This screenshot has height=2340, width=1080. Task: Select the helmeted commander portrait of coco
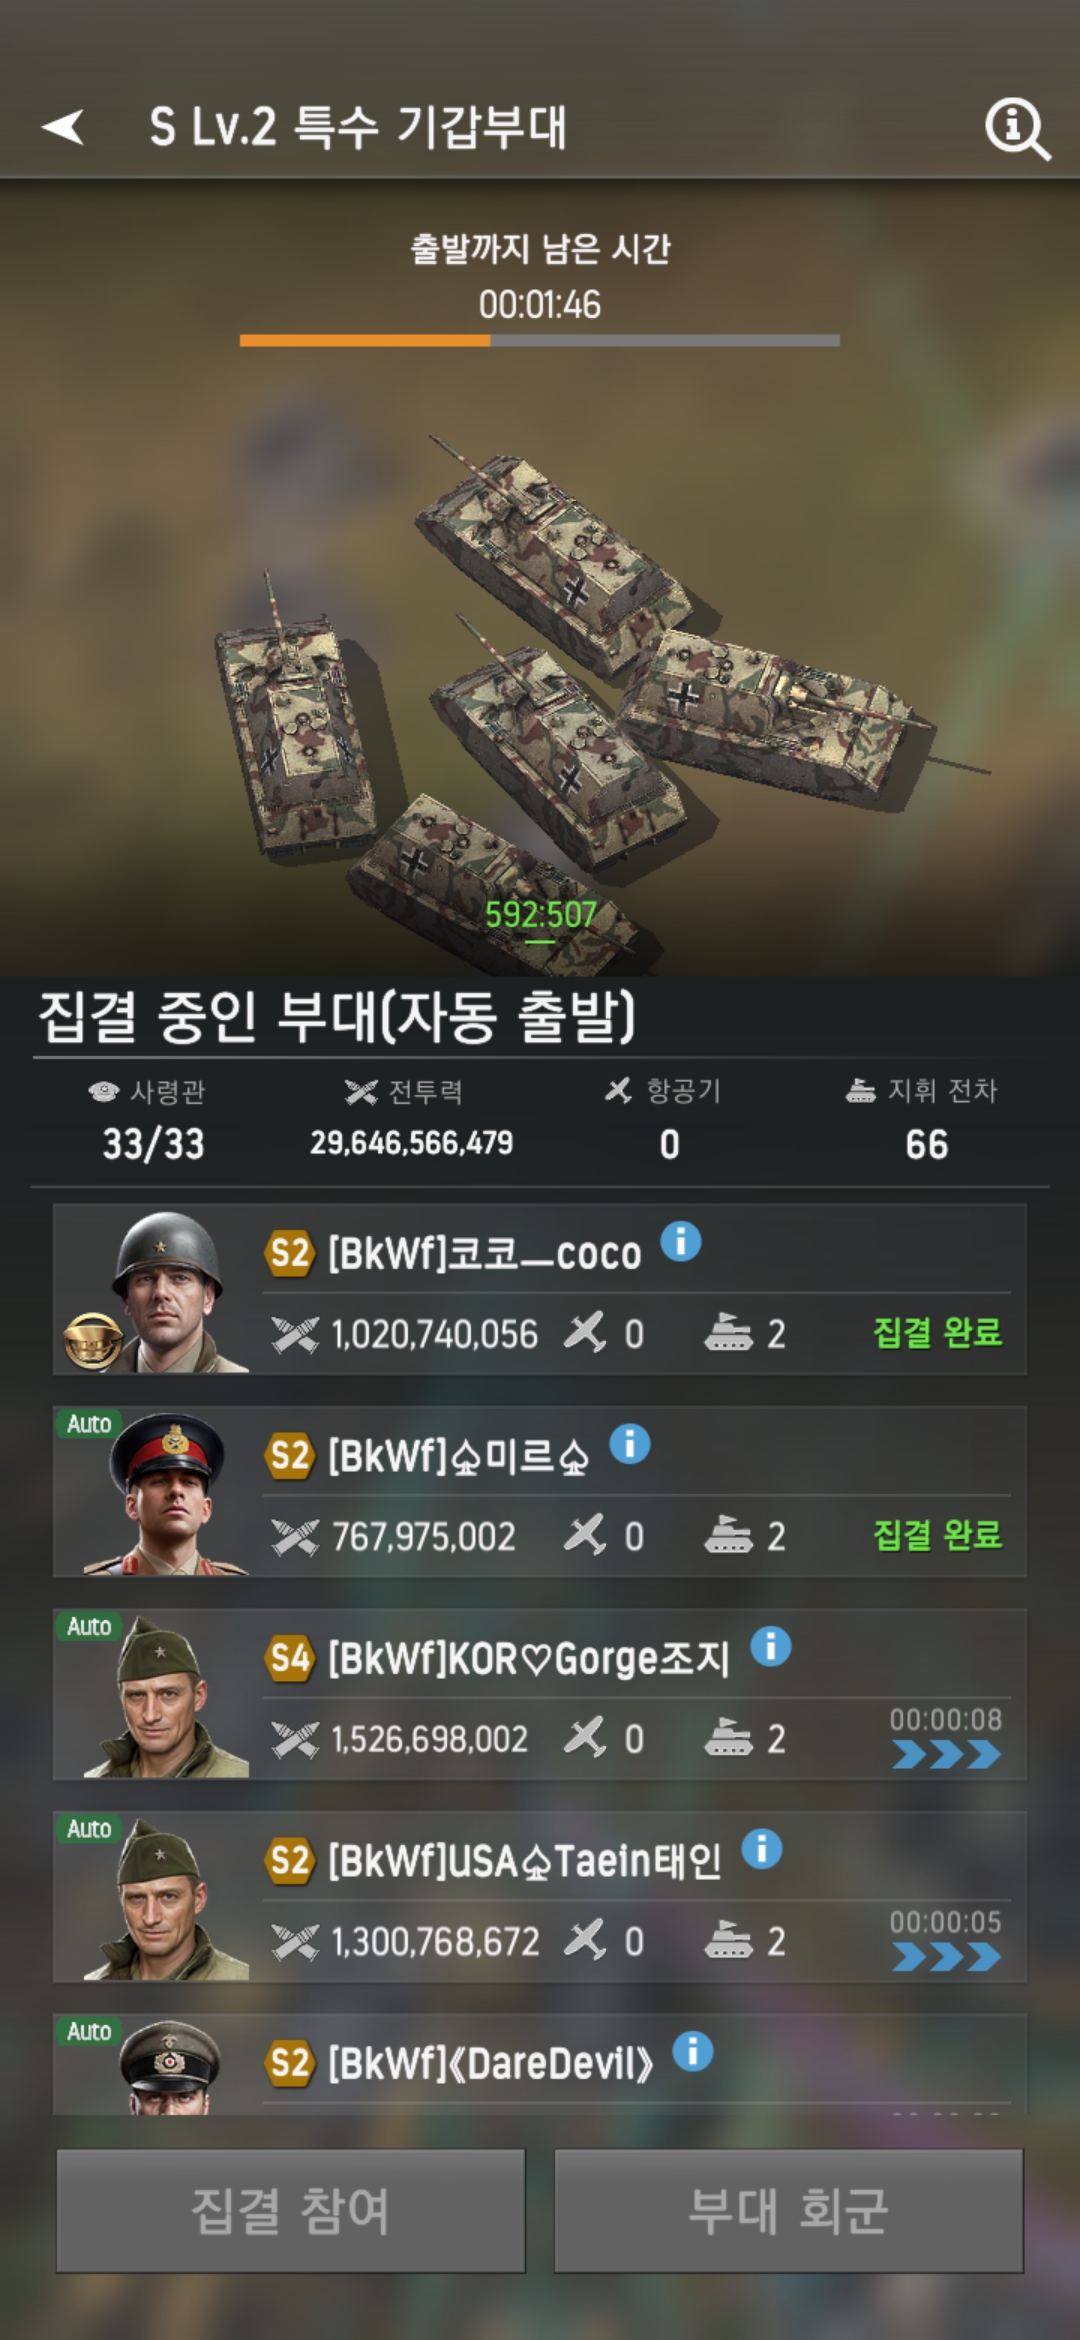(x=167, y=1290)
